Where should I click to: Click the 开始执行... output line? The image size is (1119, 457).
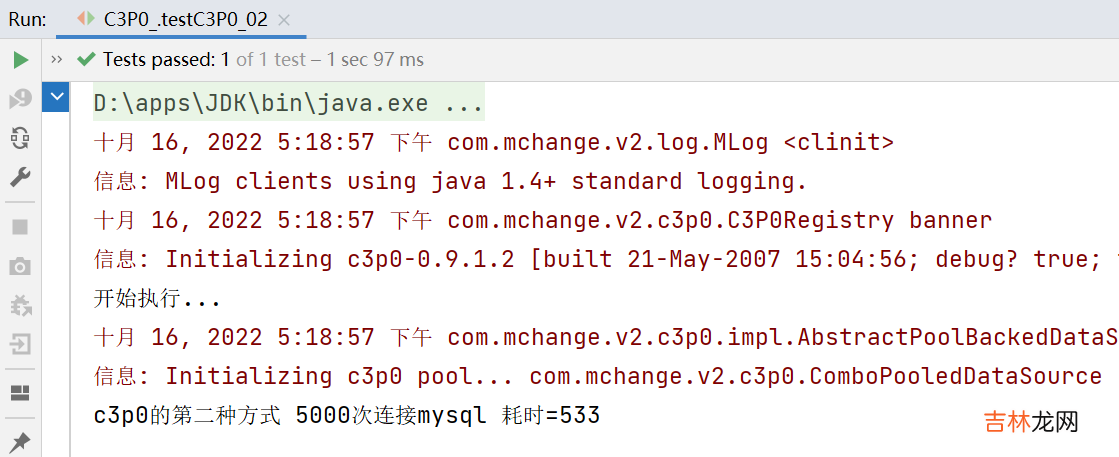point(156,298)
